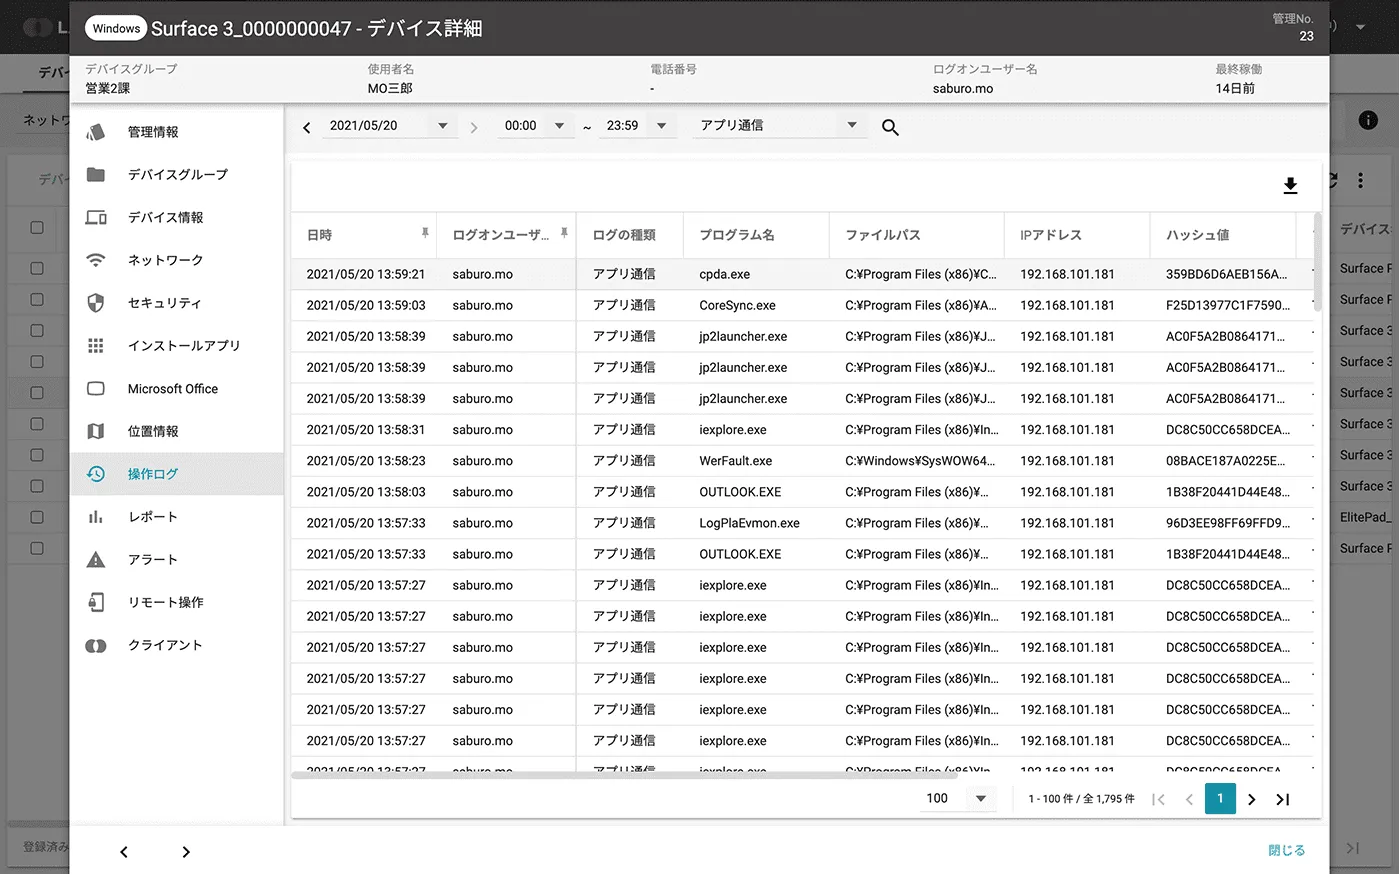Show next device at bottom left
Image resolution: width=1400 pixels, height=874 pixels.
coord(186,852)
